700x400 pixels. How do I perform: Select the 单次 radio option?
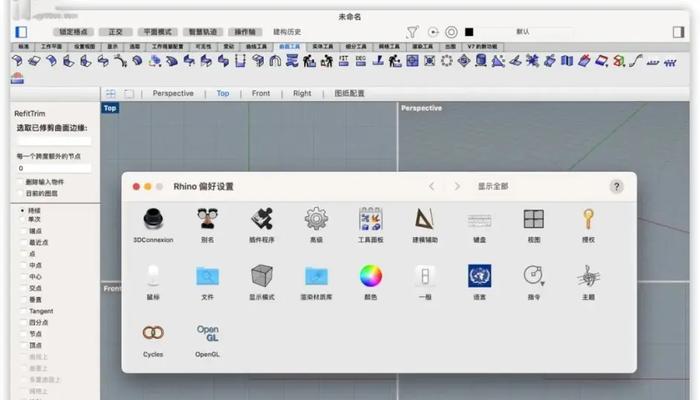coord(22,219)
